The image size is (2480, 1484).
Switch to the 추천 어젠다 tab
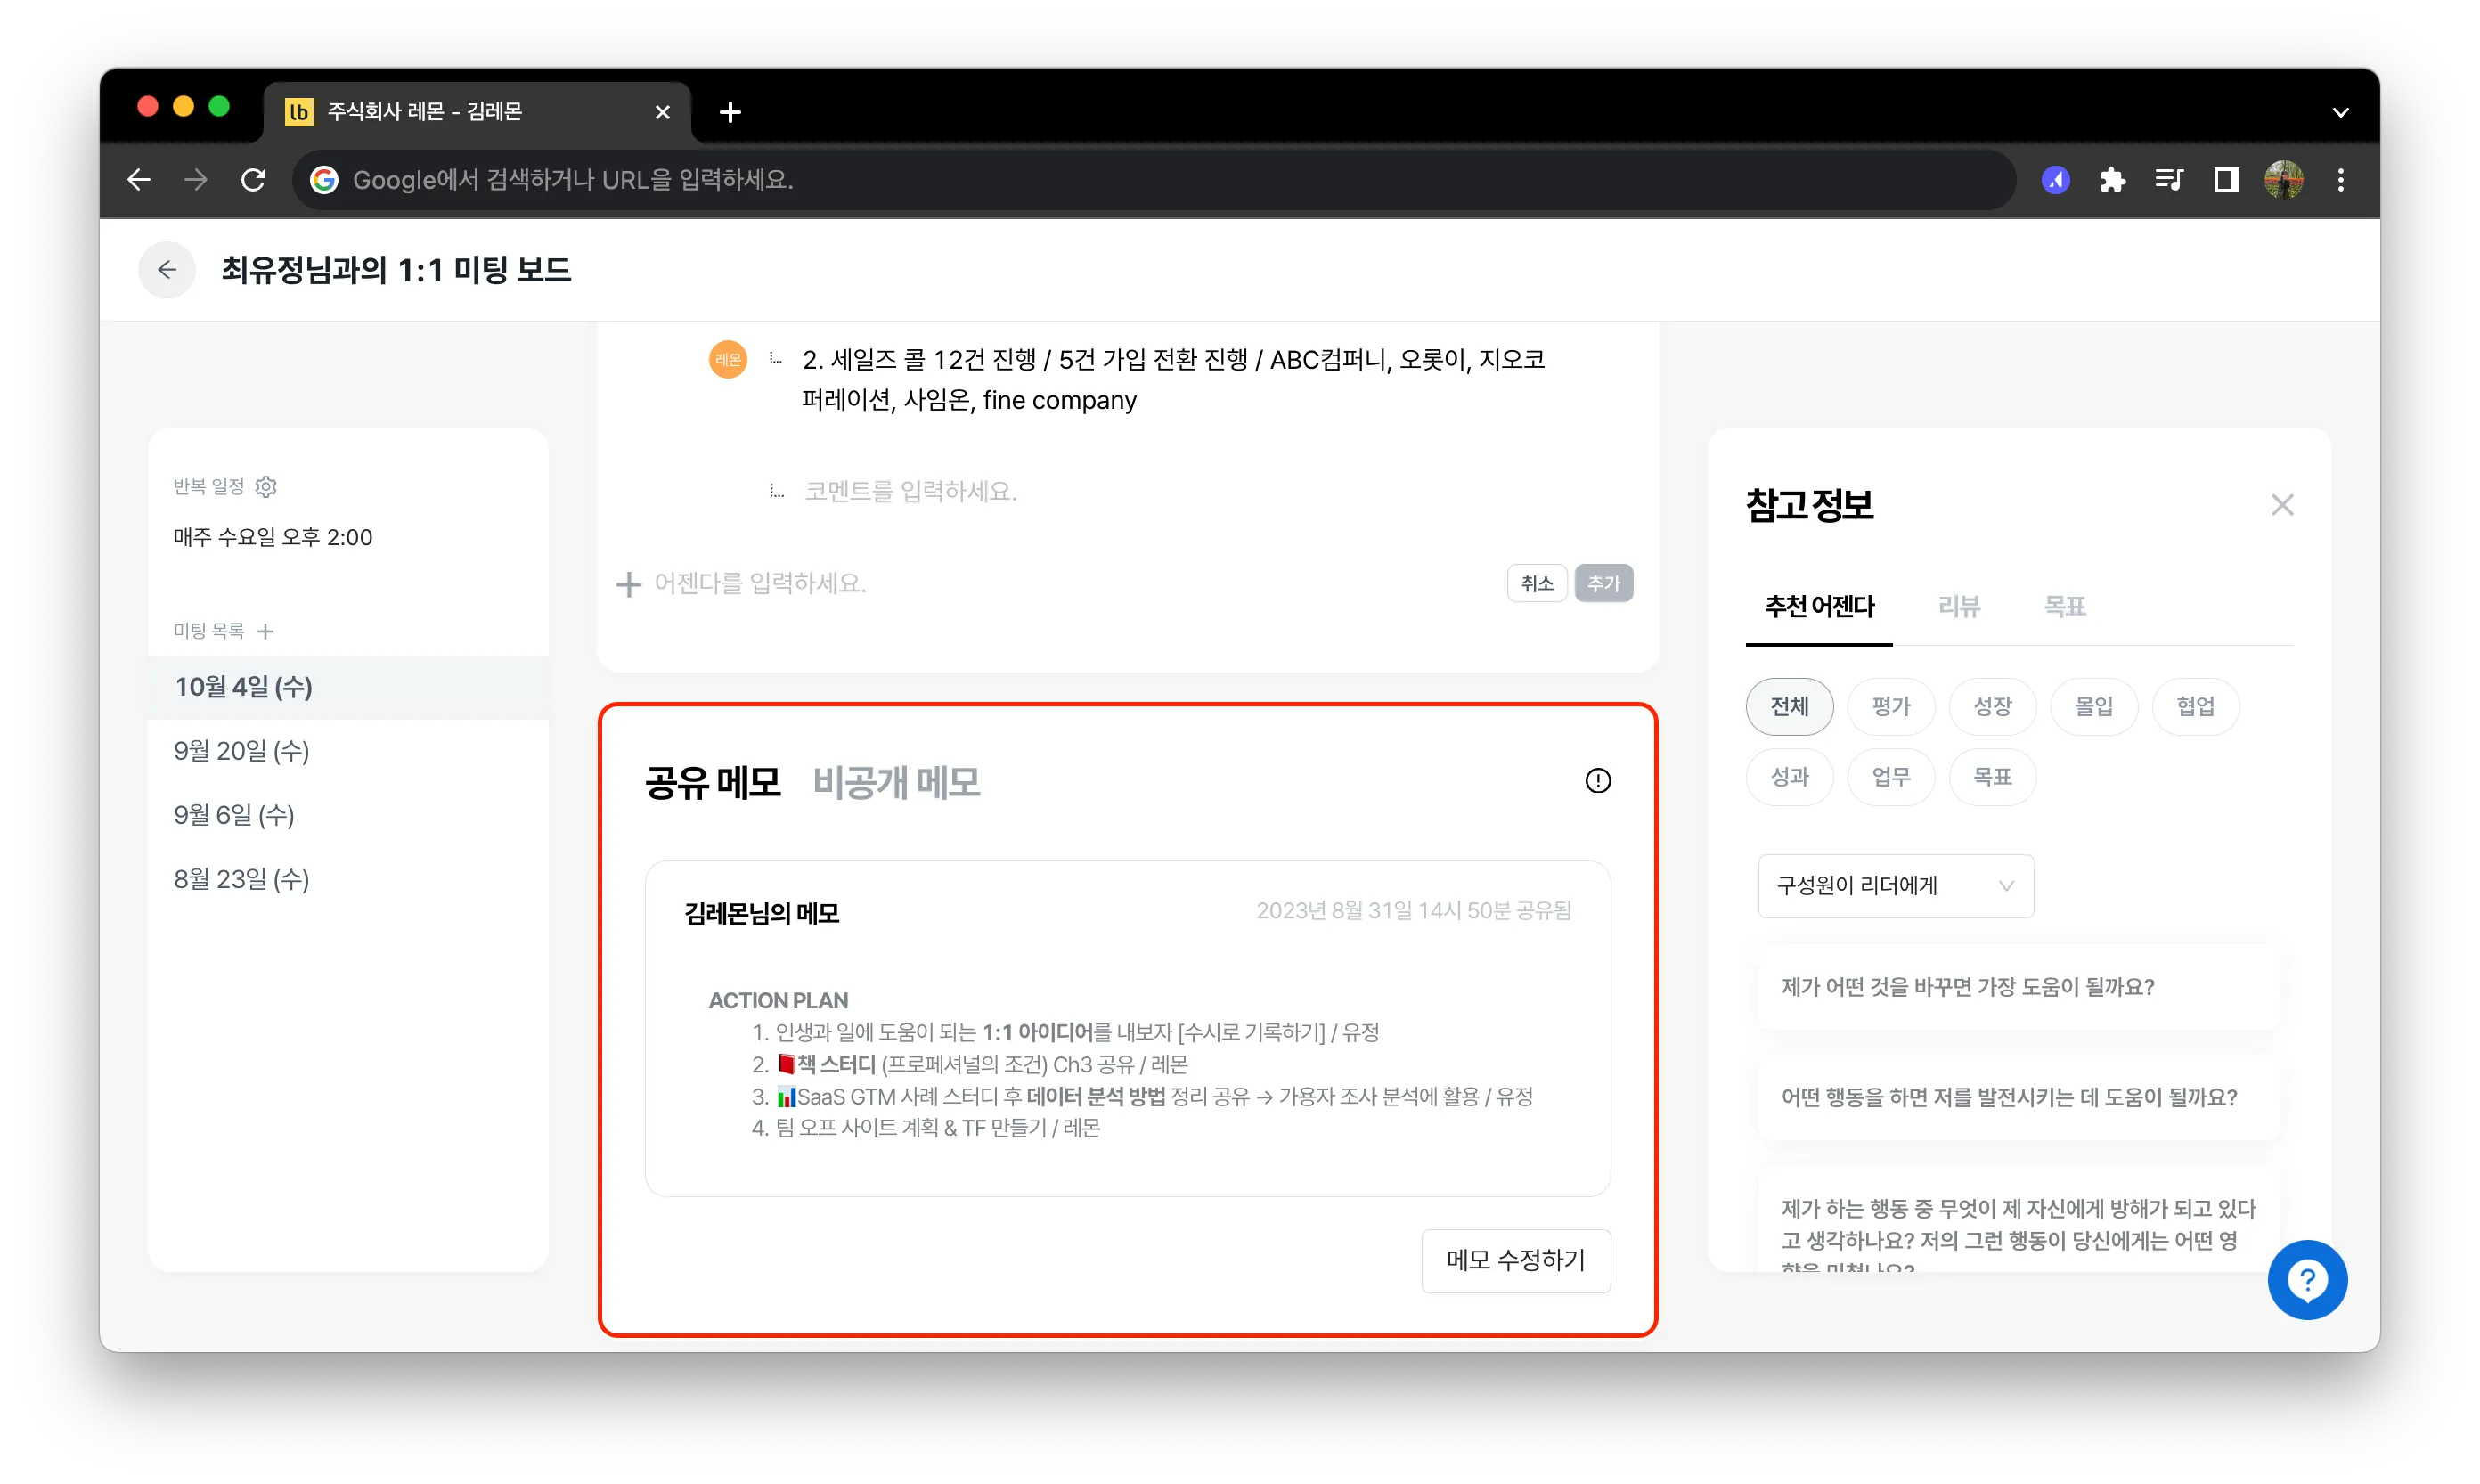(x=1819, y=607)
